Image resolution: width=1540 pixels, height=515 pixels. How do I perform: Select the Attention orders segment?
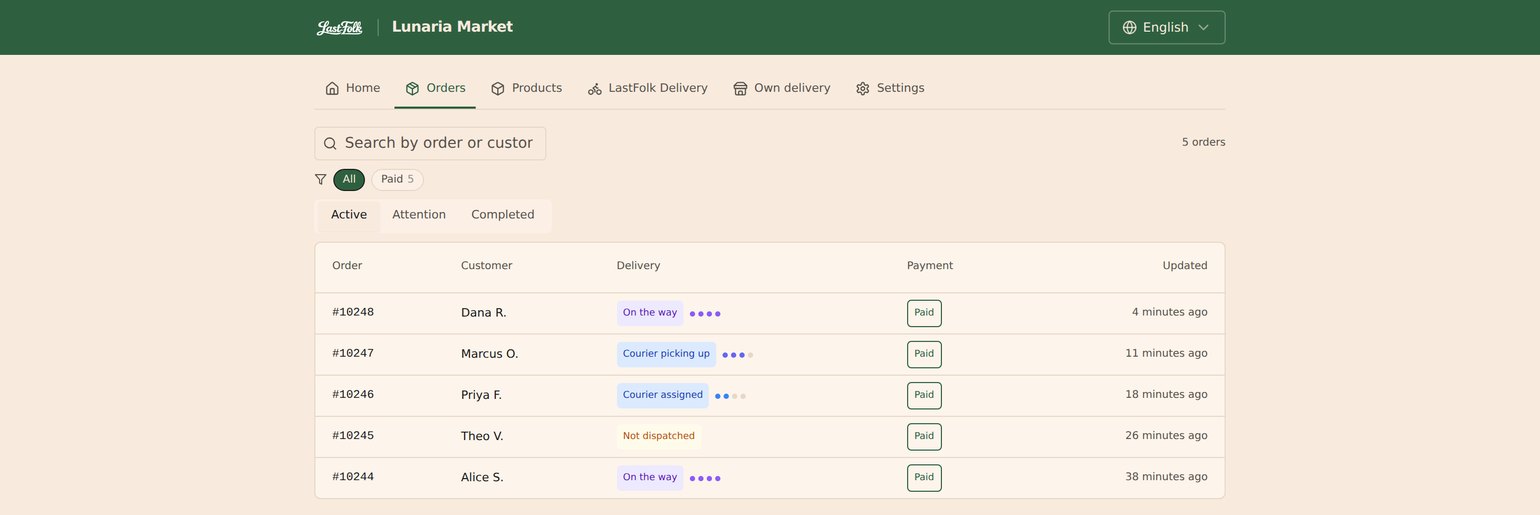pos(419,215)
